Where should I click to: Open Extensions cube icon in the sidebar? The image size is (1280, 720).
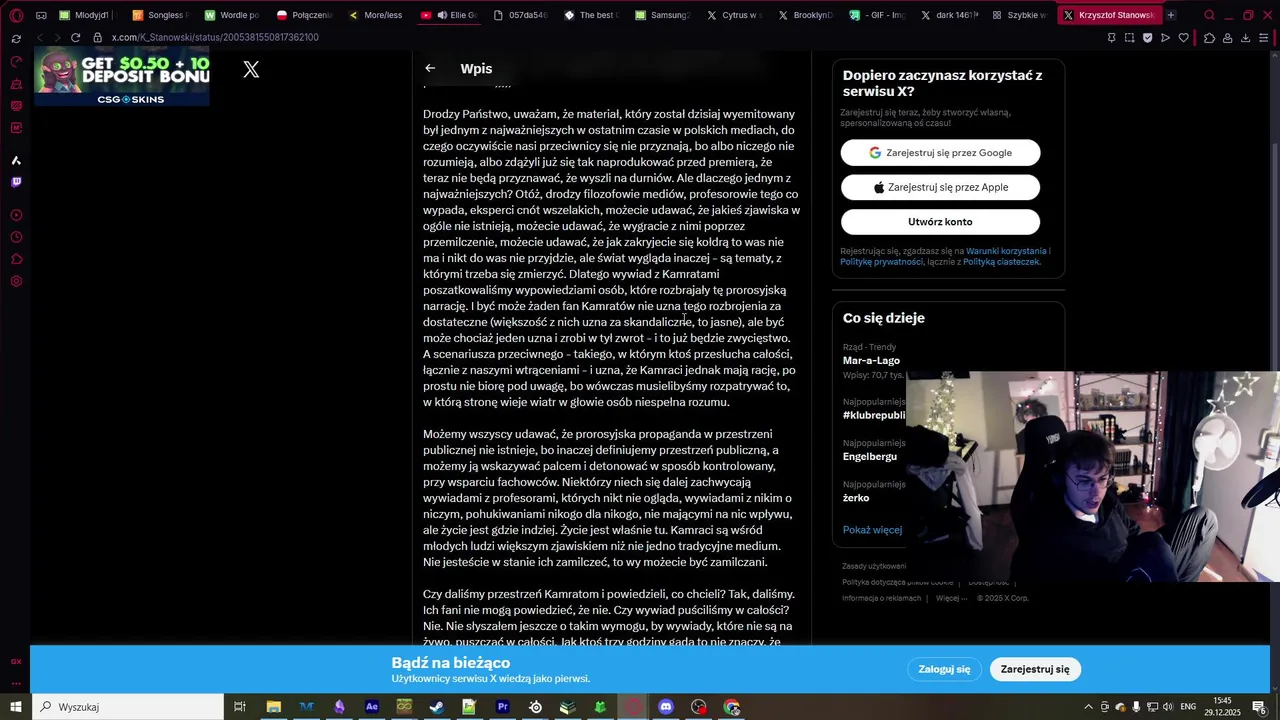[x=16, y=259]
